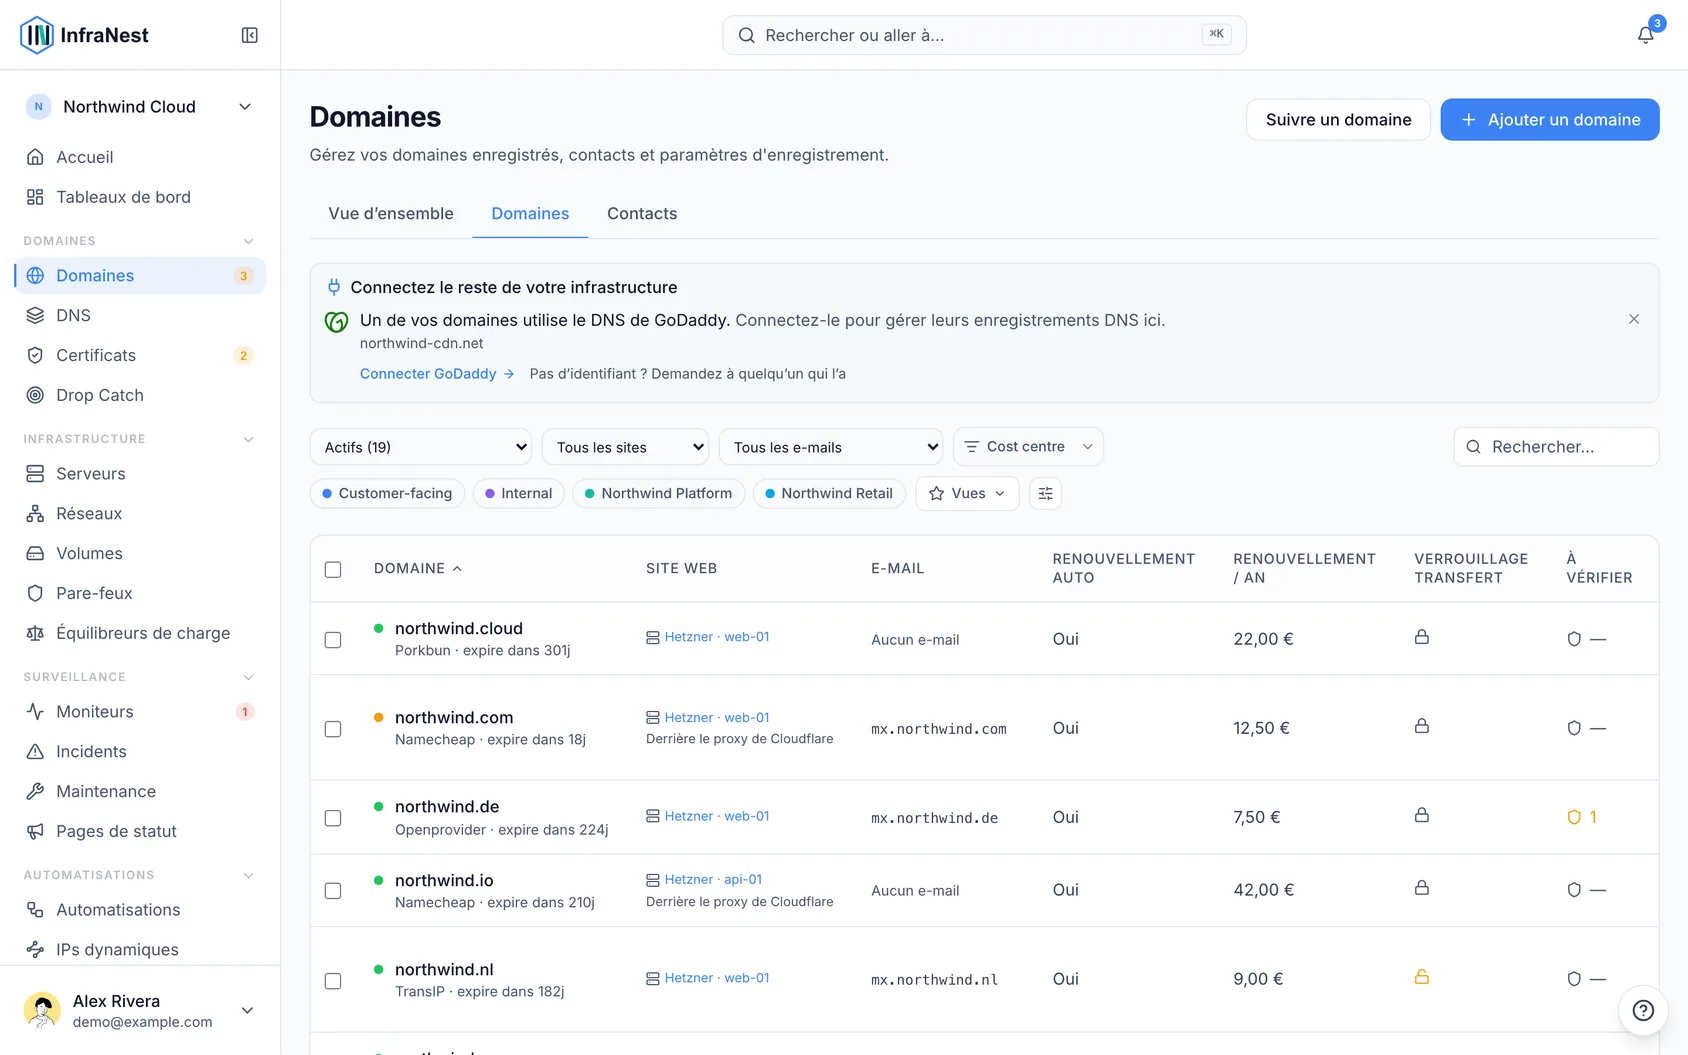Collapse the sidebar panel icon
This screenshot has height=1055, width=1688.
[250, 35]
